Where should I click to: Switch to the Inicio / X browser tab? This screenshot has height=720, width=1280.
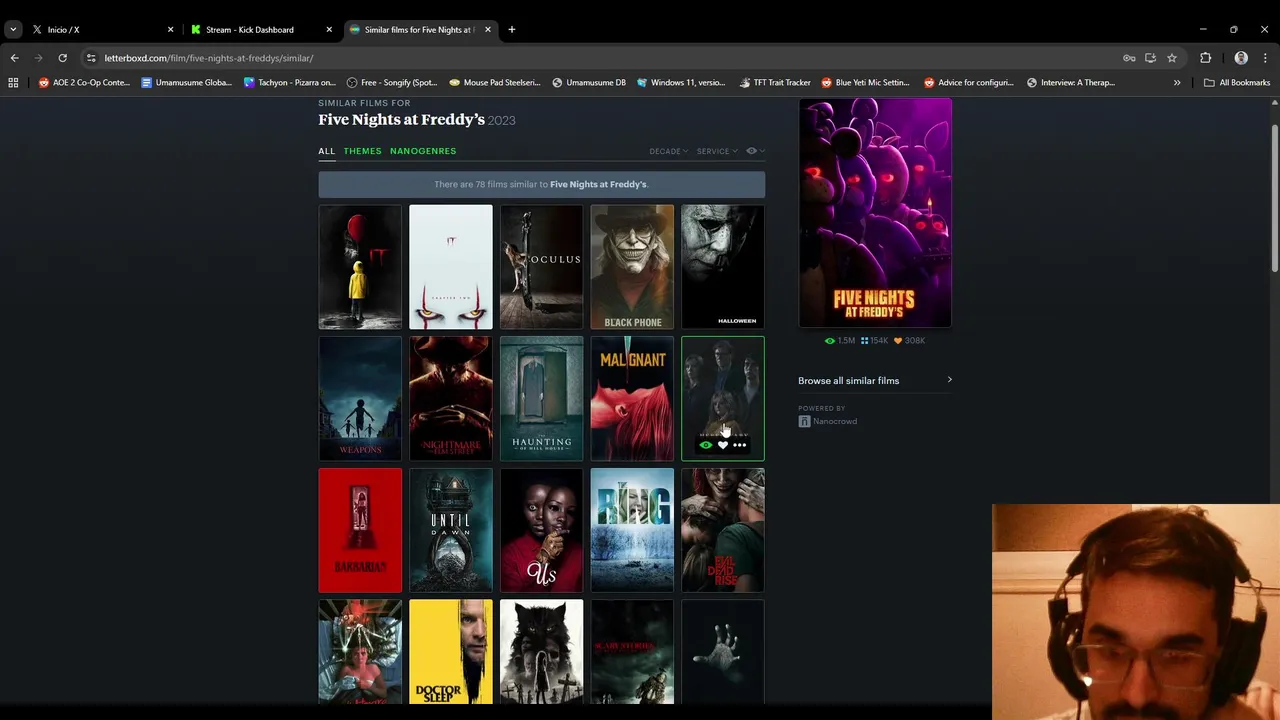click(x=103, y=30)
